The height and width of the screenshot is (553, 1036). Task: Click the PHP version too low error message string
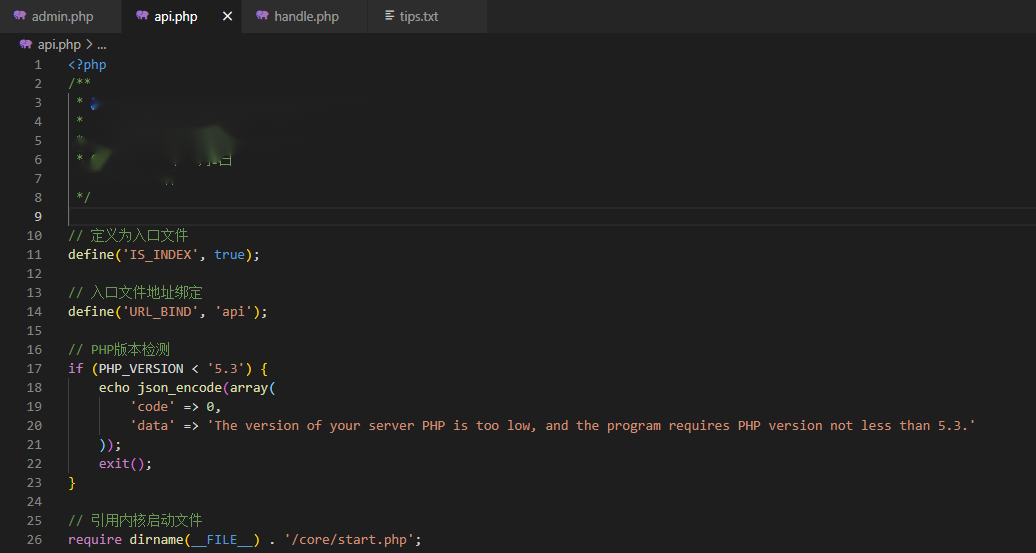coord(592,426)
